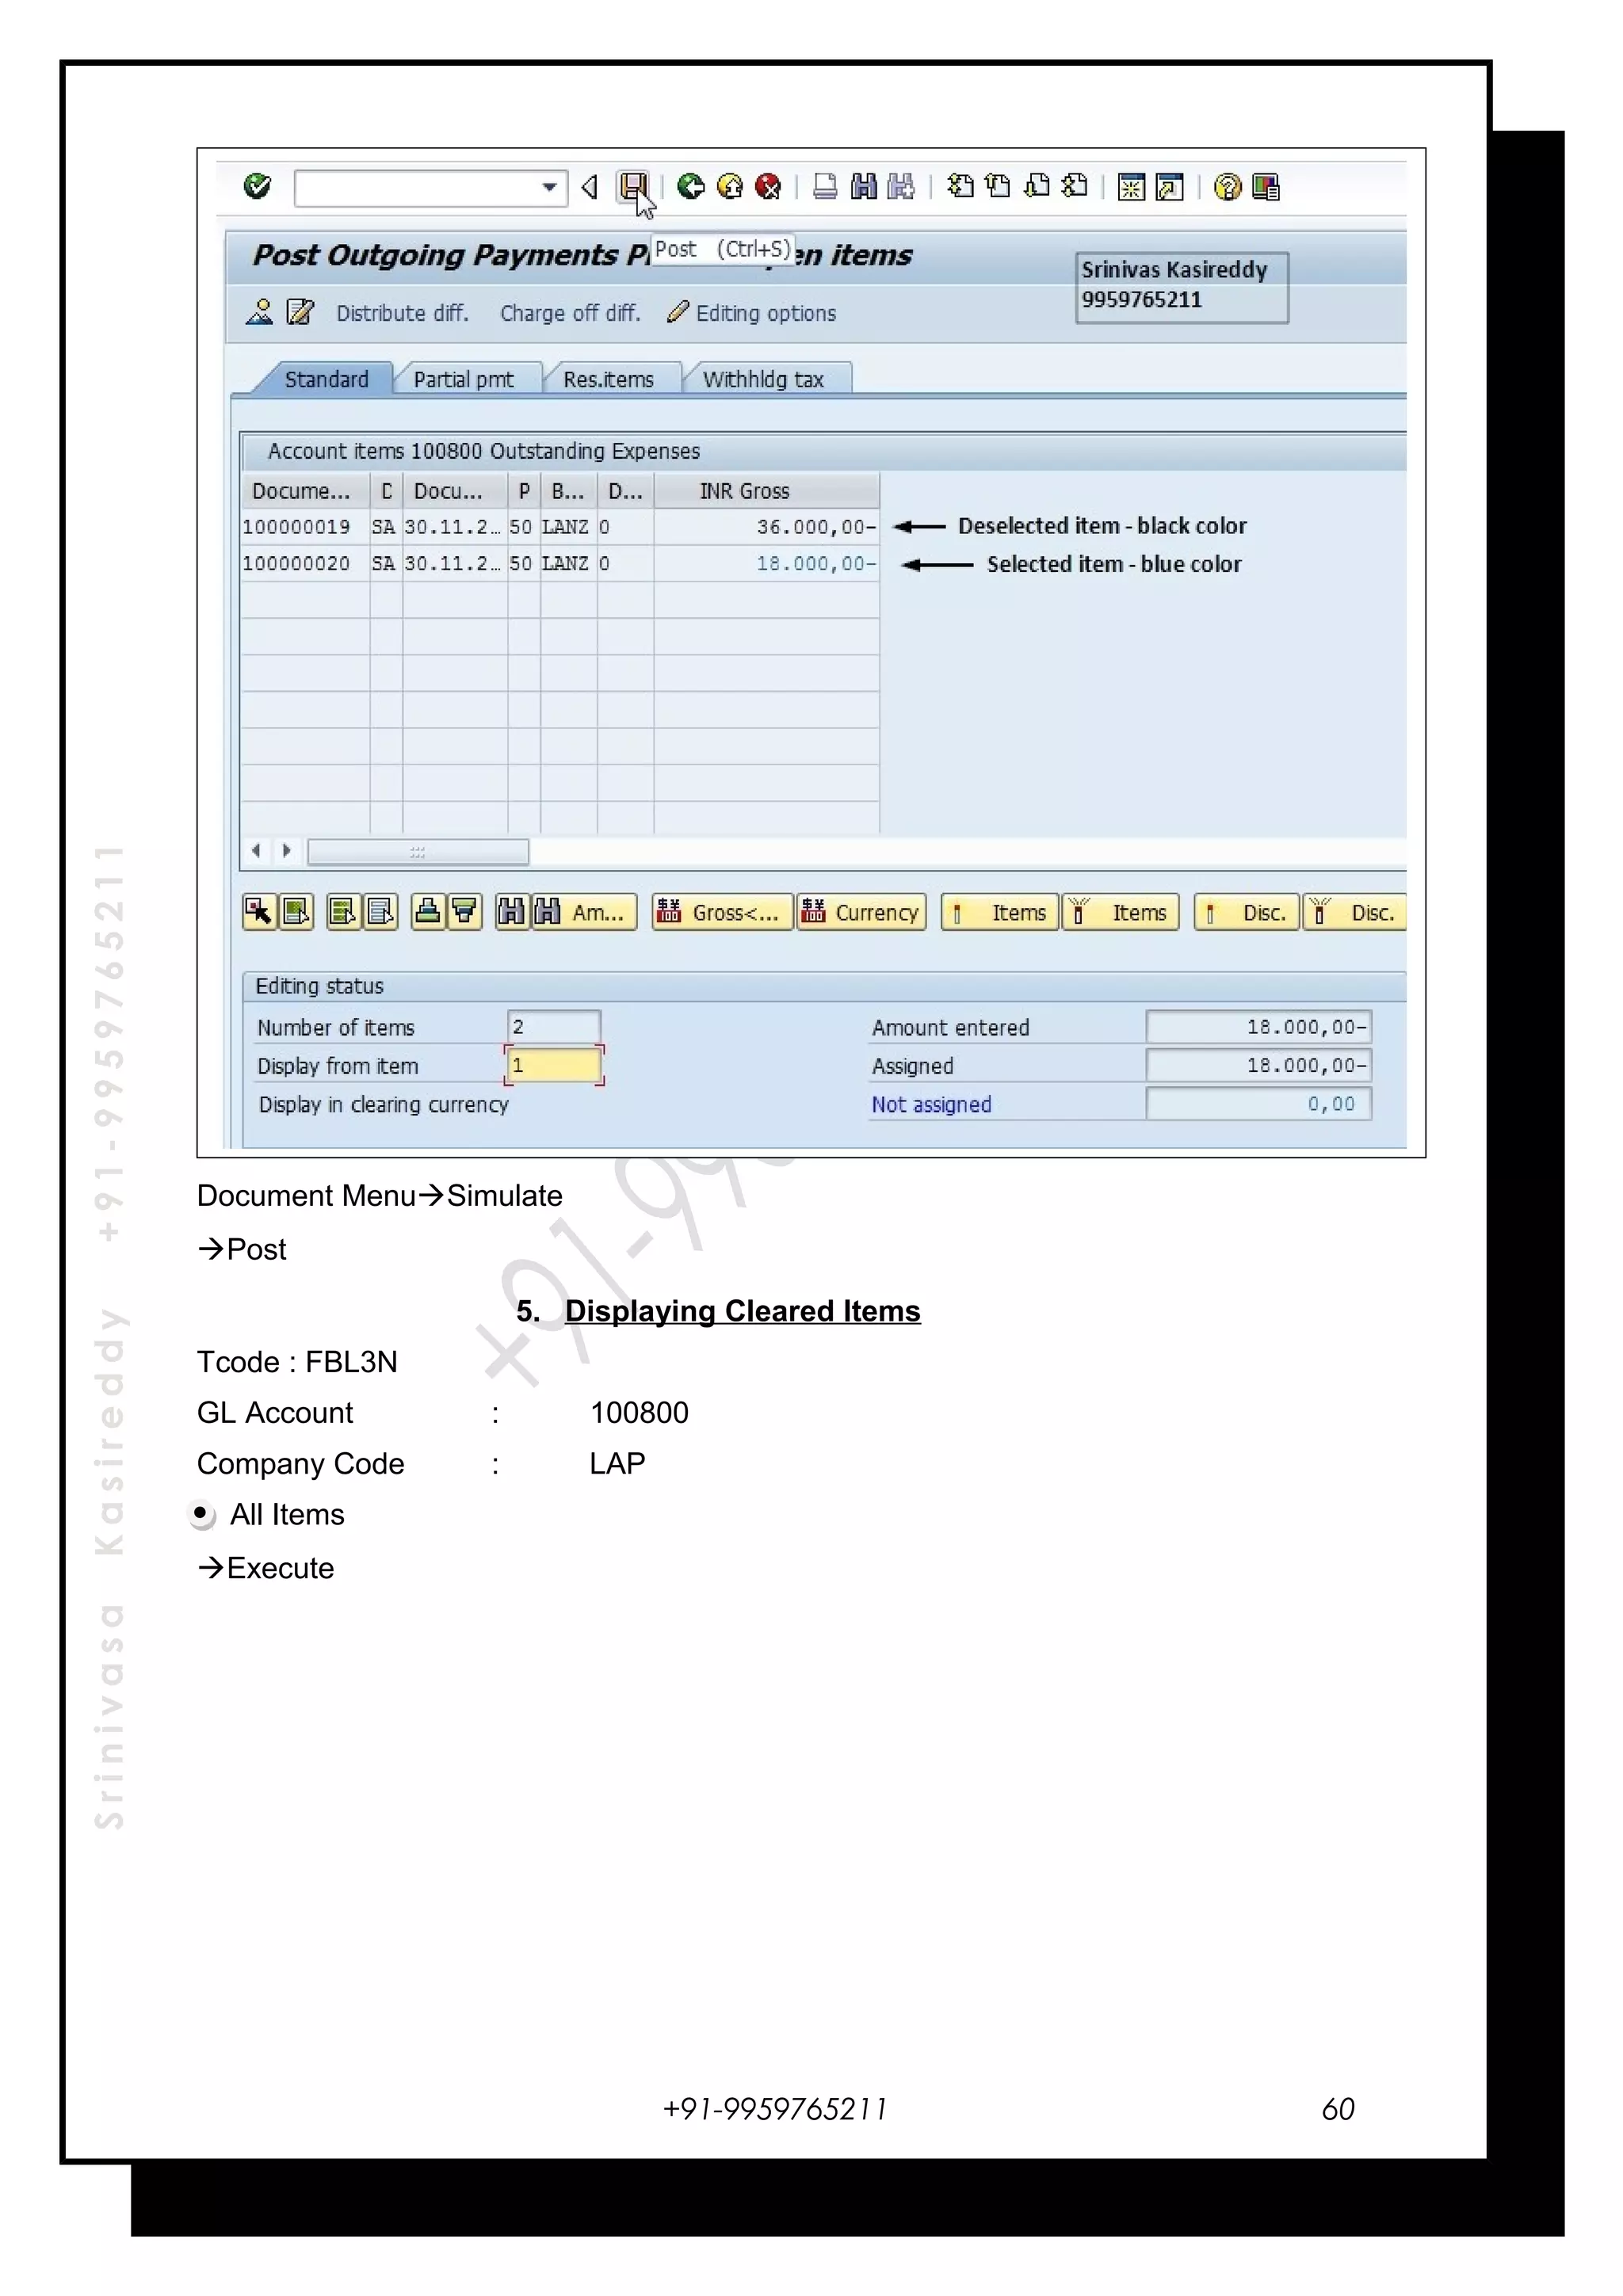Screen dimensions: 1623x2296
Task: Switch to the Partial pmt tab
Action: click(463, 380)
